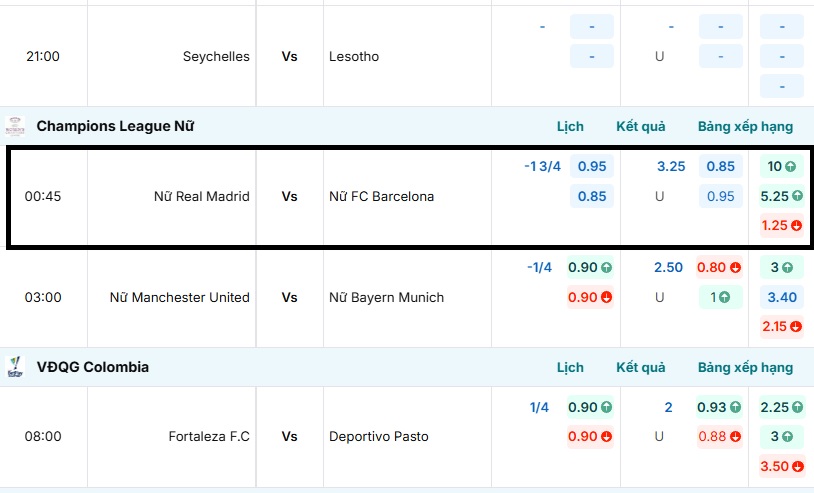
Task: Click the 0.93 over odds for Fortaleza match
Action: coord(720,407)
